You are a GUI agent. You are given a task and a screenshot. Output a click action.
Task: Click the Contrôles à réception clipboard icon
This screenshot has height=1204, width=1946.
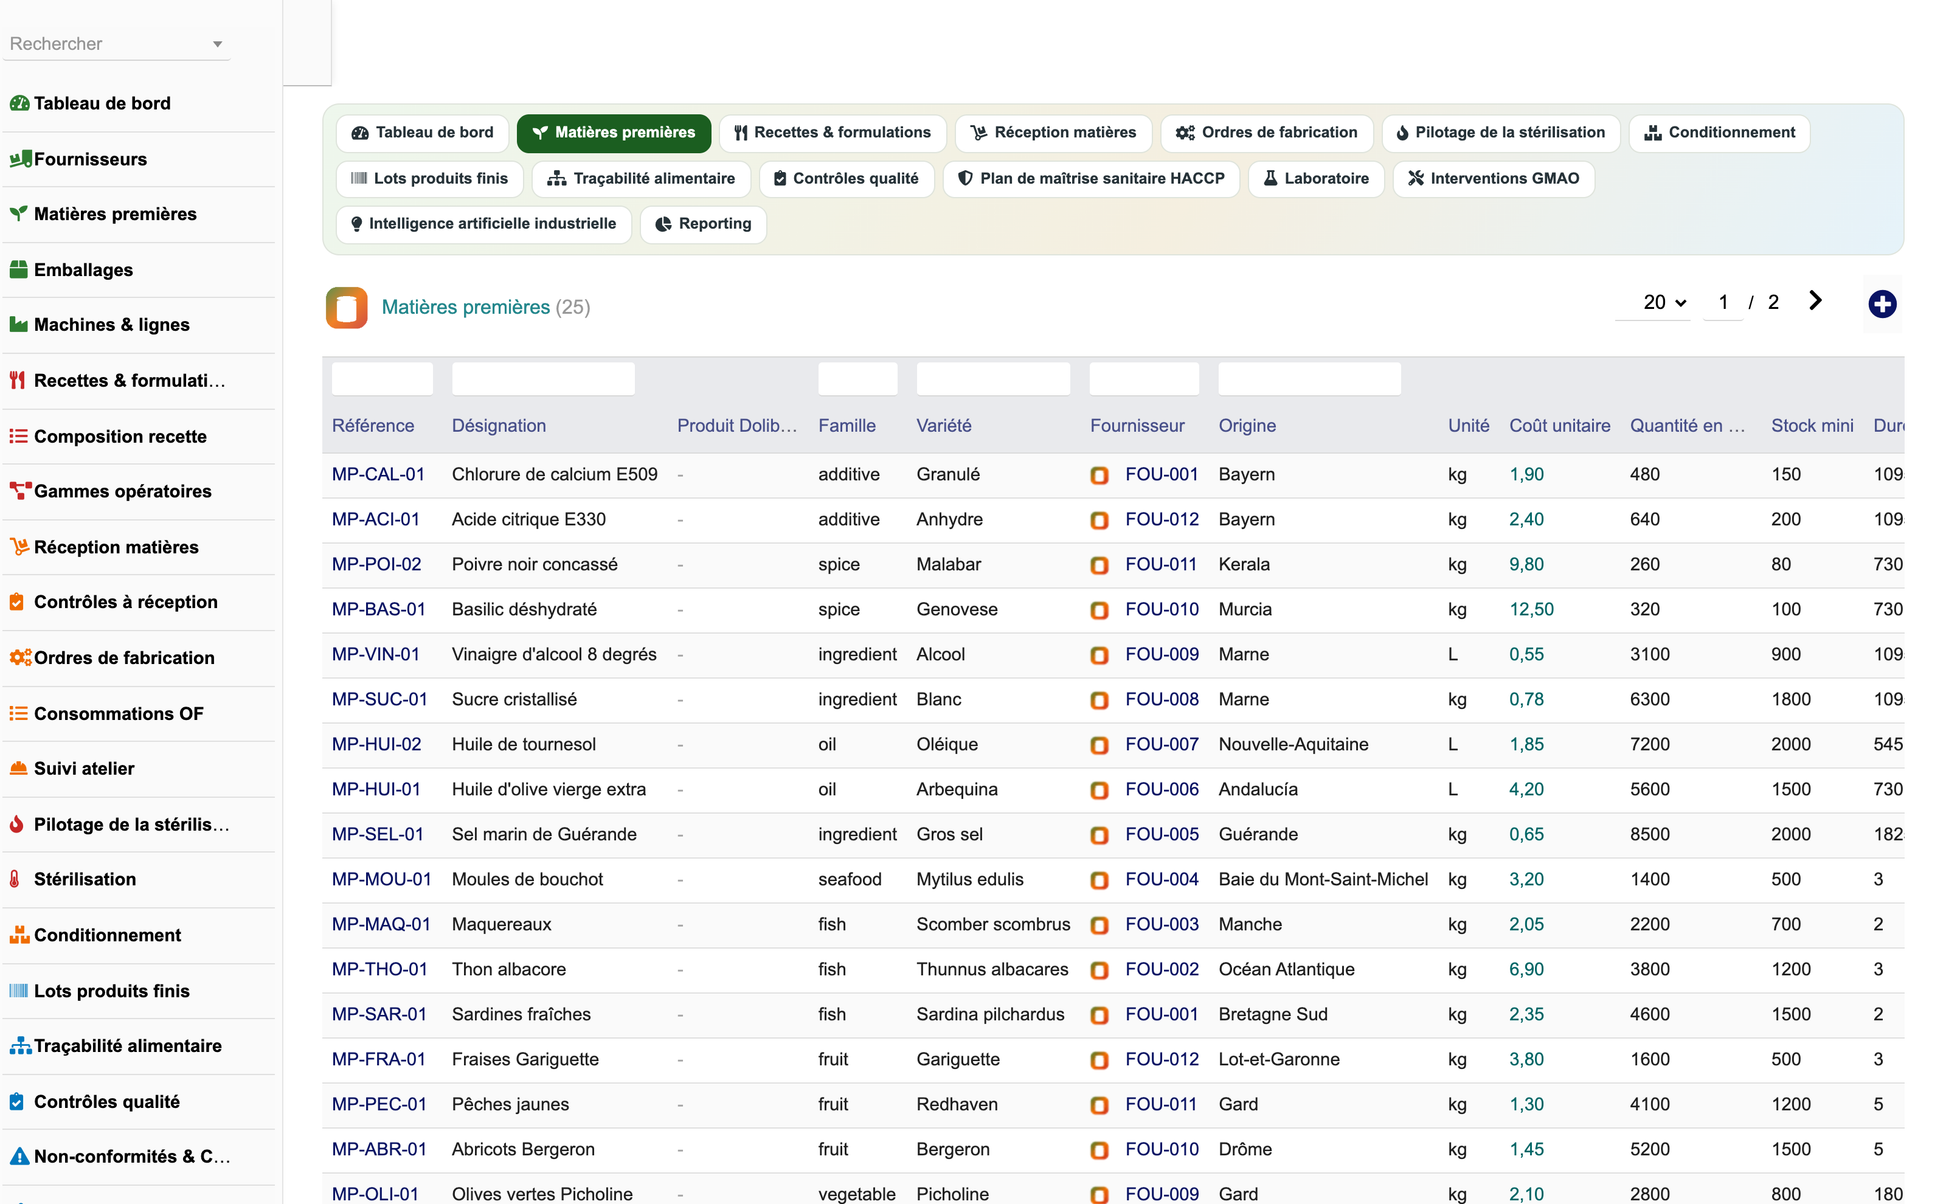17,602
